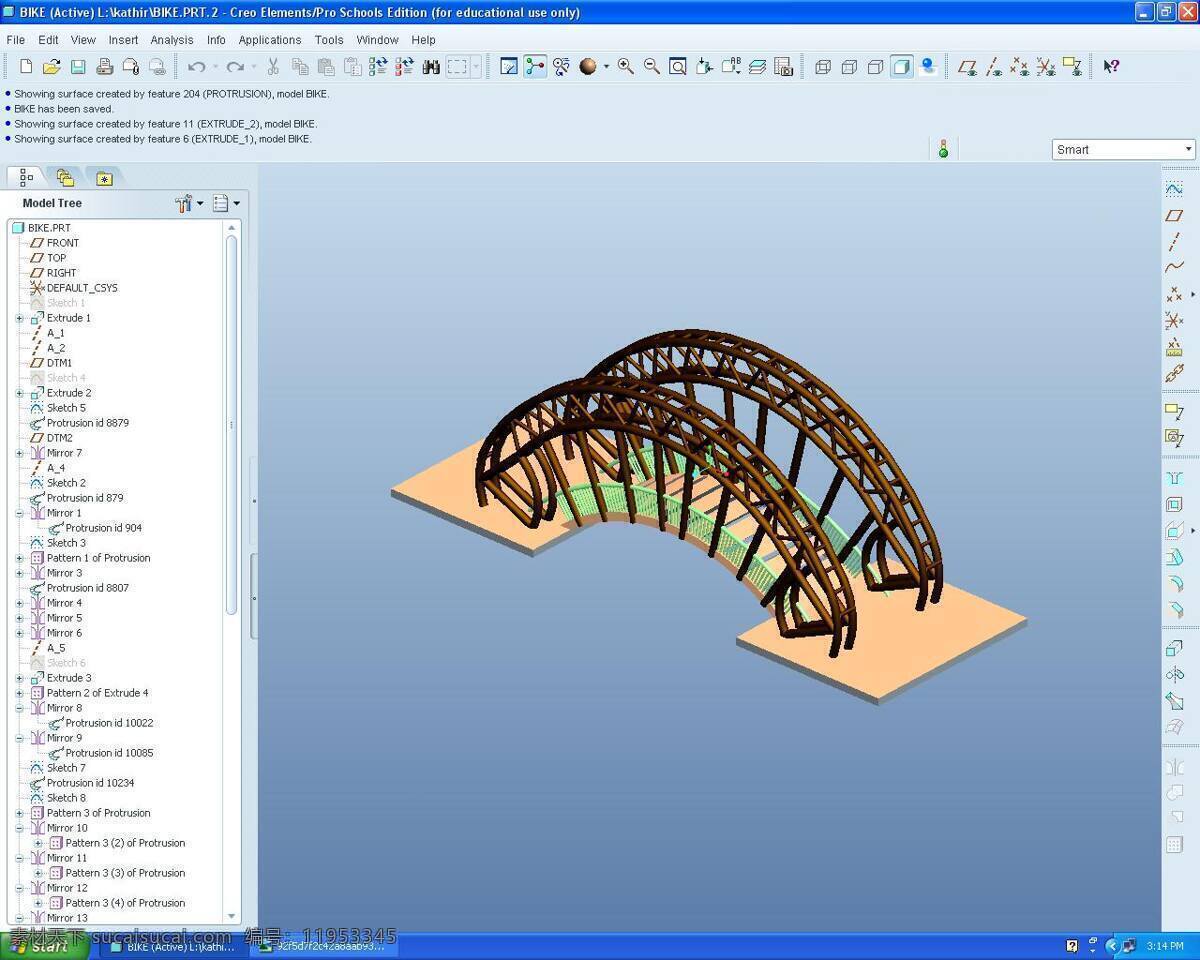Open the Analysis menu
Image resolution: width=1200 pixels, height=960 pixels.
point(172,40)
